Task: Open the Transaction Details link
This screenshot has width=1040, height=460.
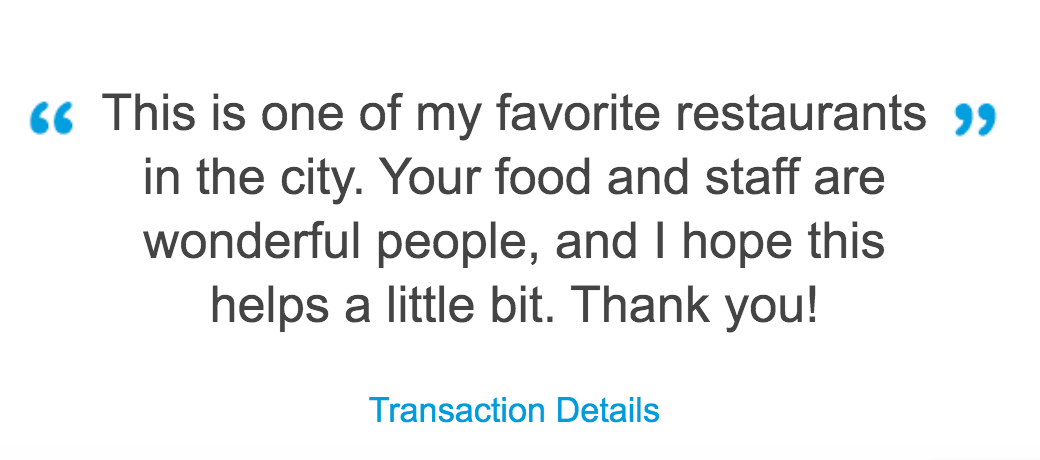Action: (x=514, y=410)
